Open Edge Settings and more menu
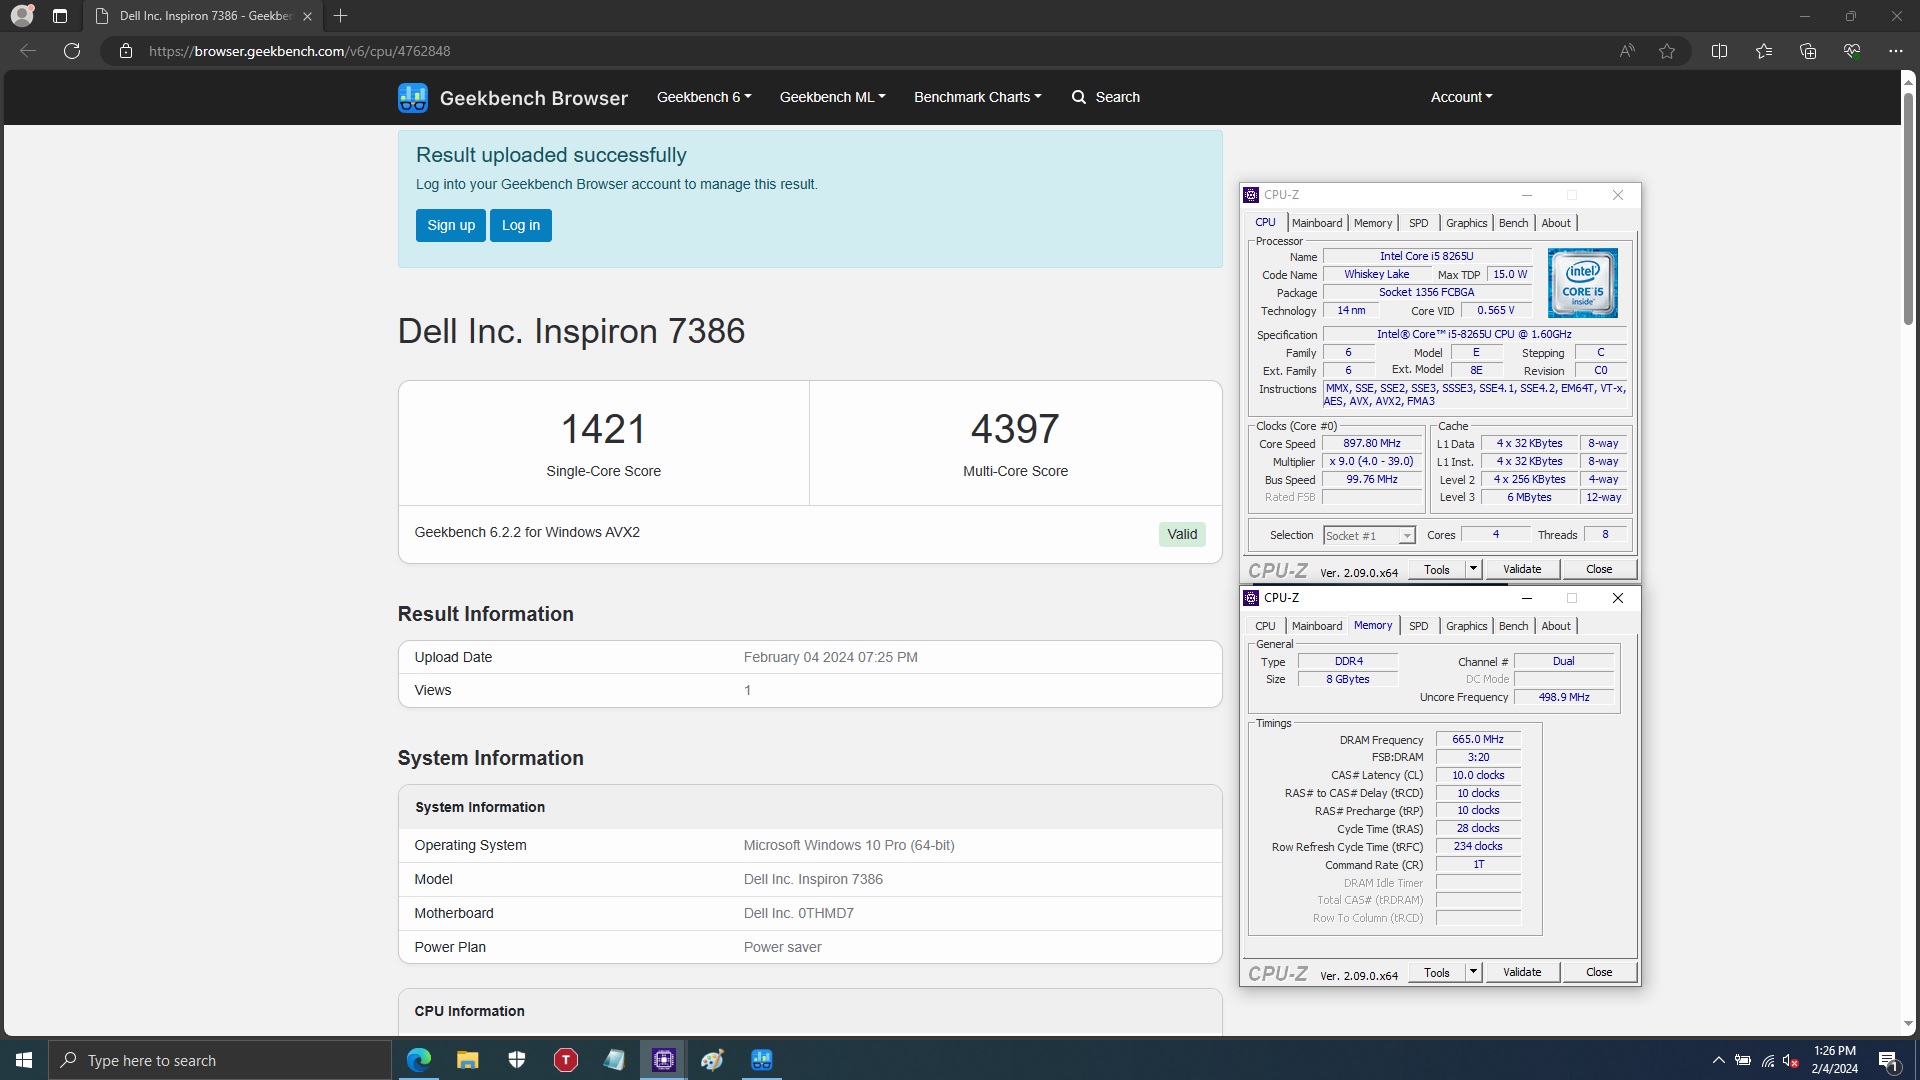This screenshot has width=1920, height=1080. [1895, 51]
